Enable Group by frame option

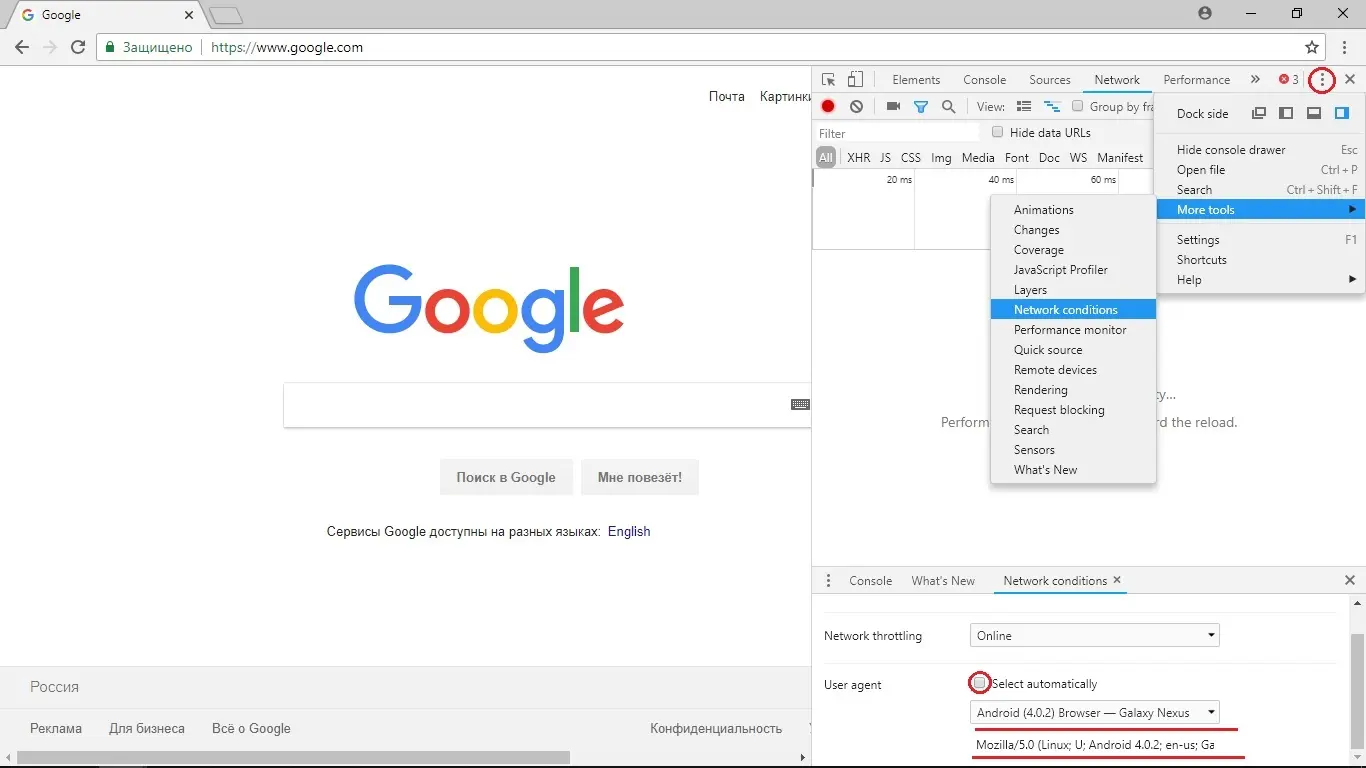click(1077, 106)
